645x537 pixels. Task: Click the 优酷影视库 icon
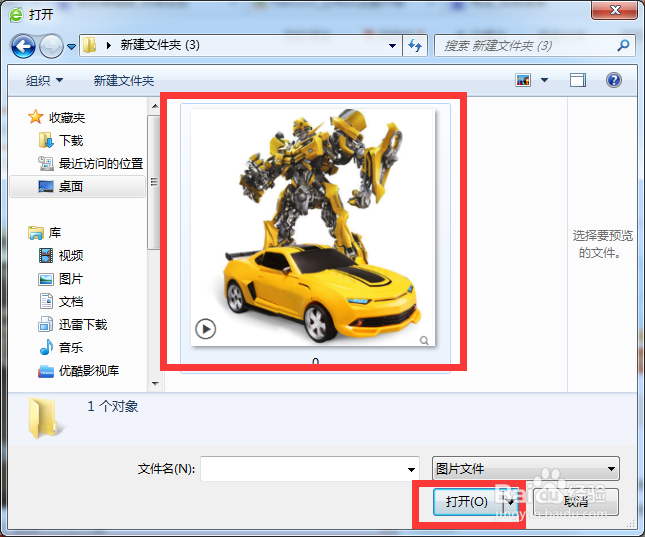pos(46,371)
